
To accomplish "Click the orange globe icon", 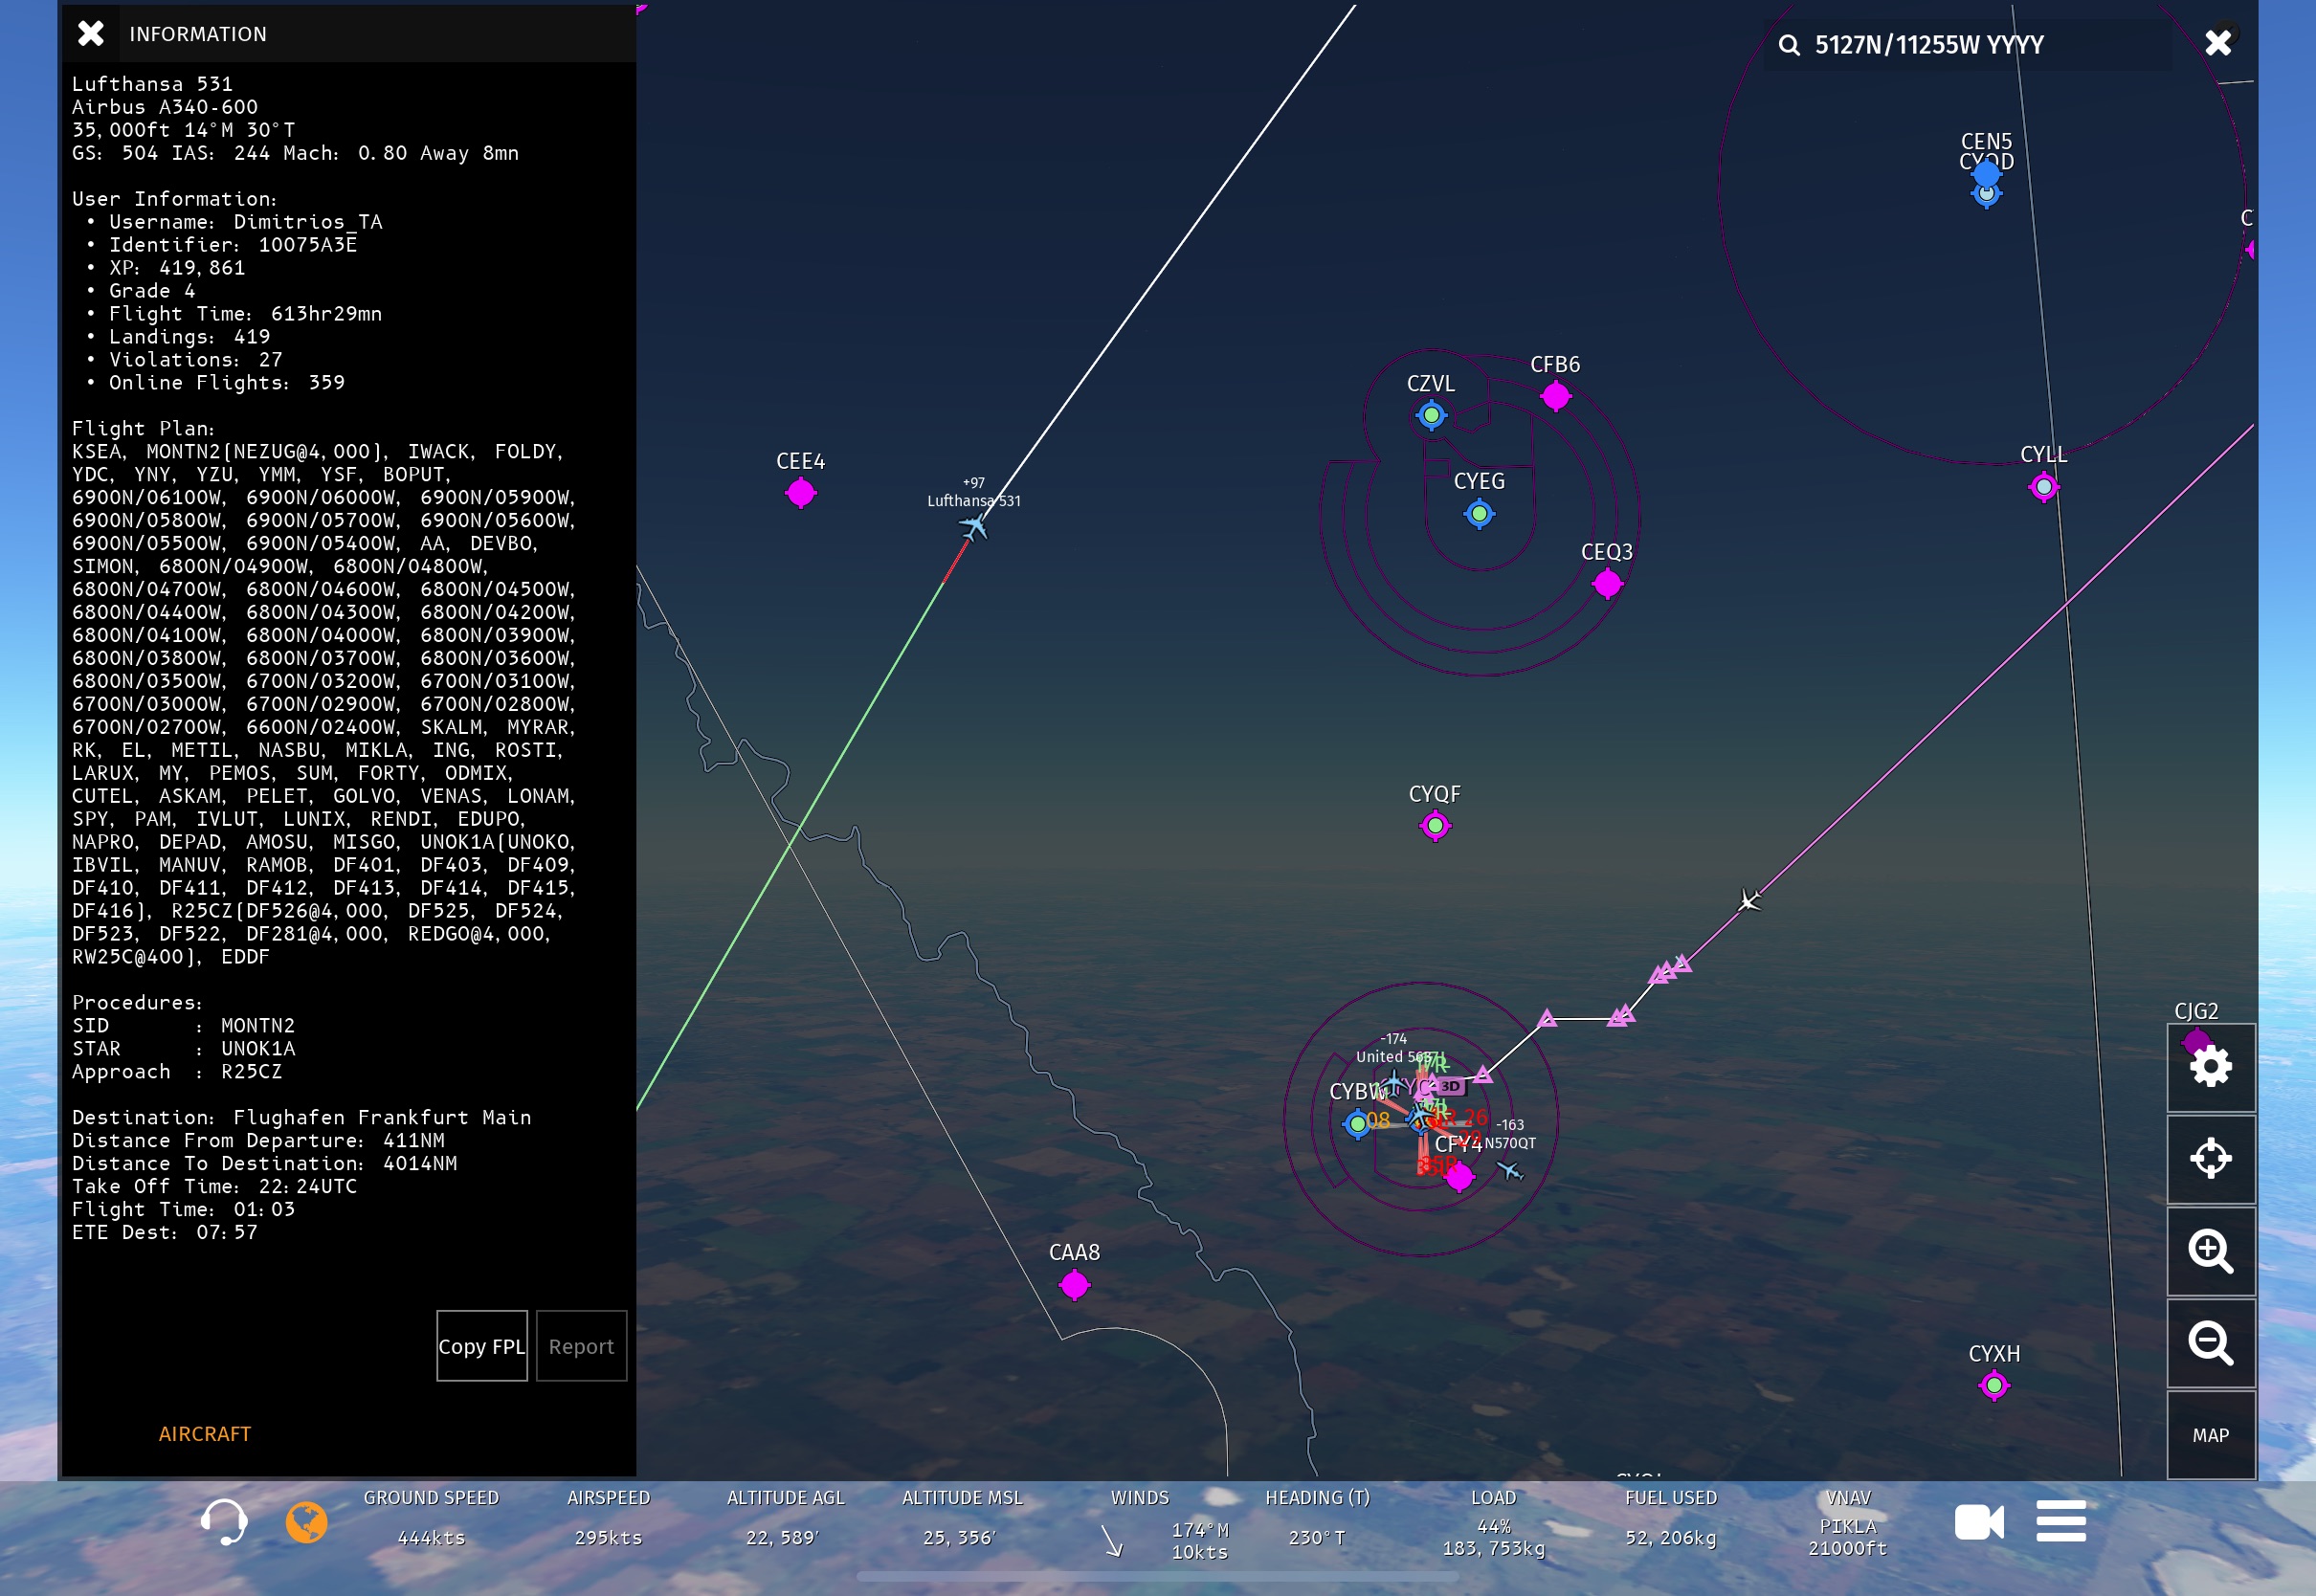I will (x=306, y=1522).
